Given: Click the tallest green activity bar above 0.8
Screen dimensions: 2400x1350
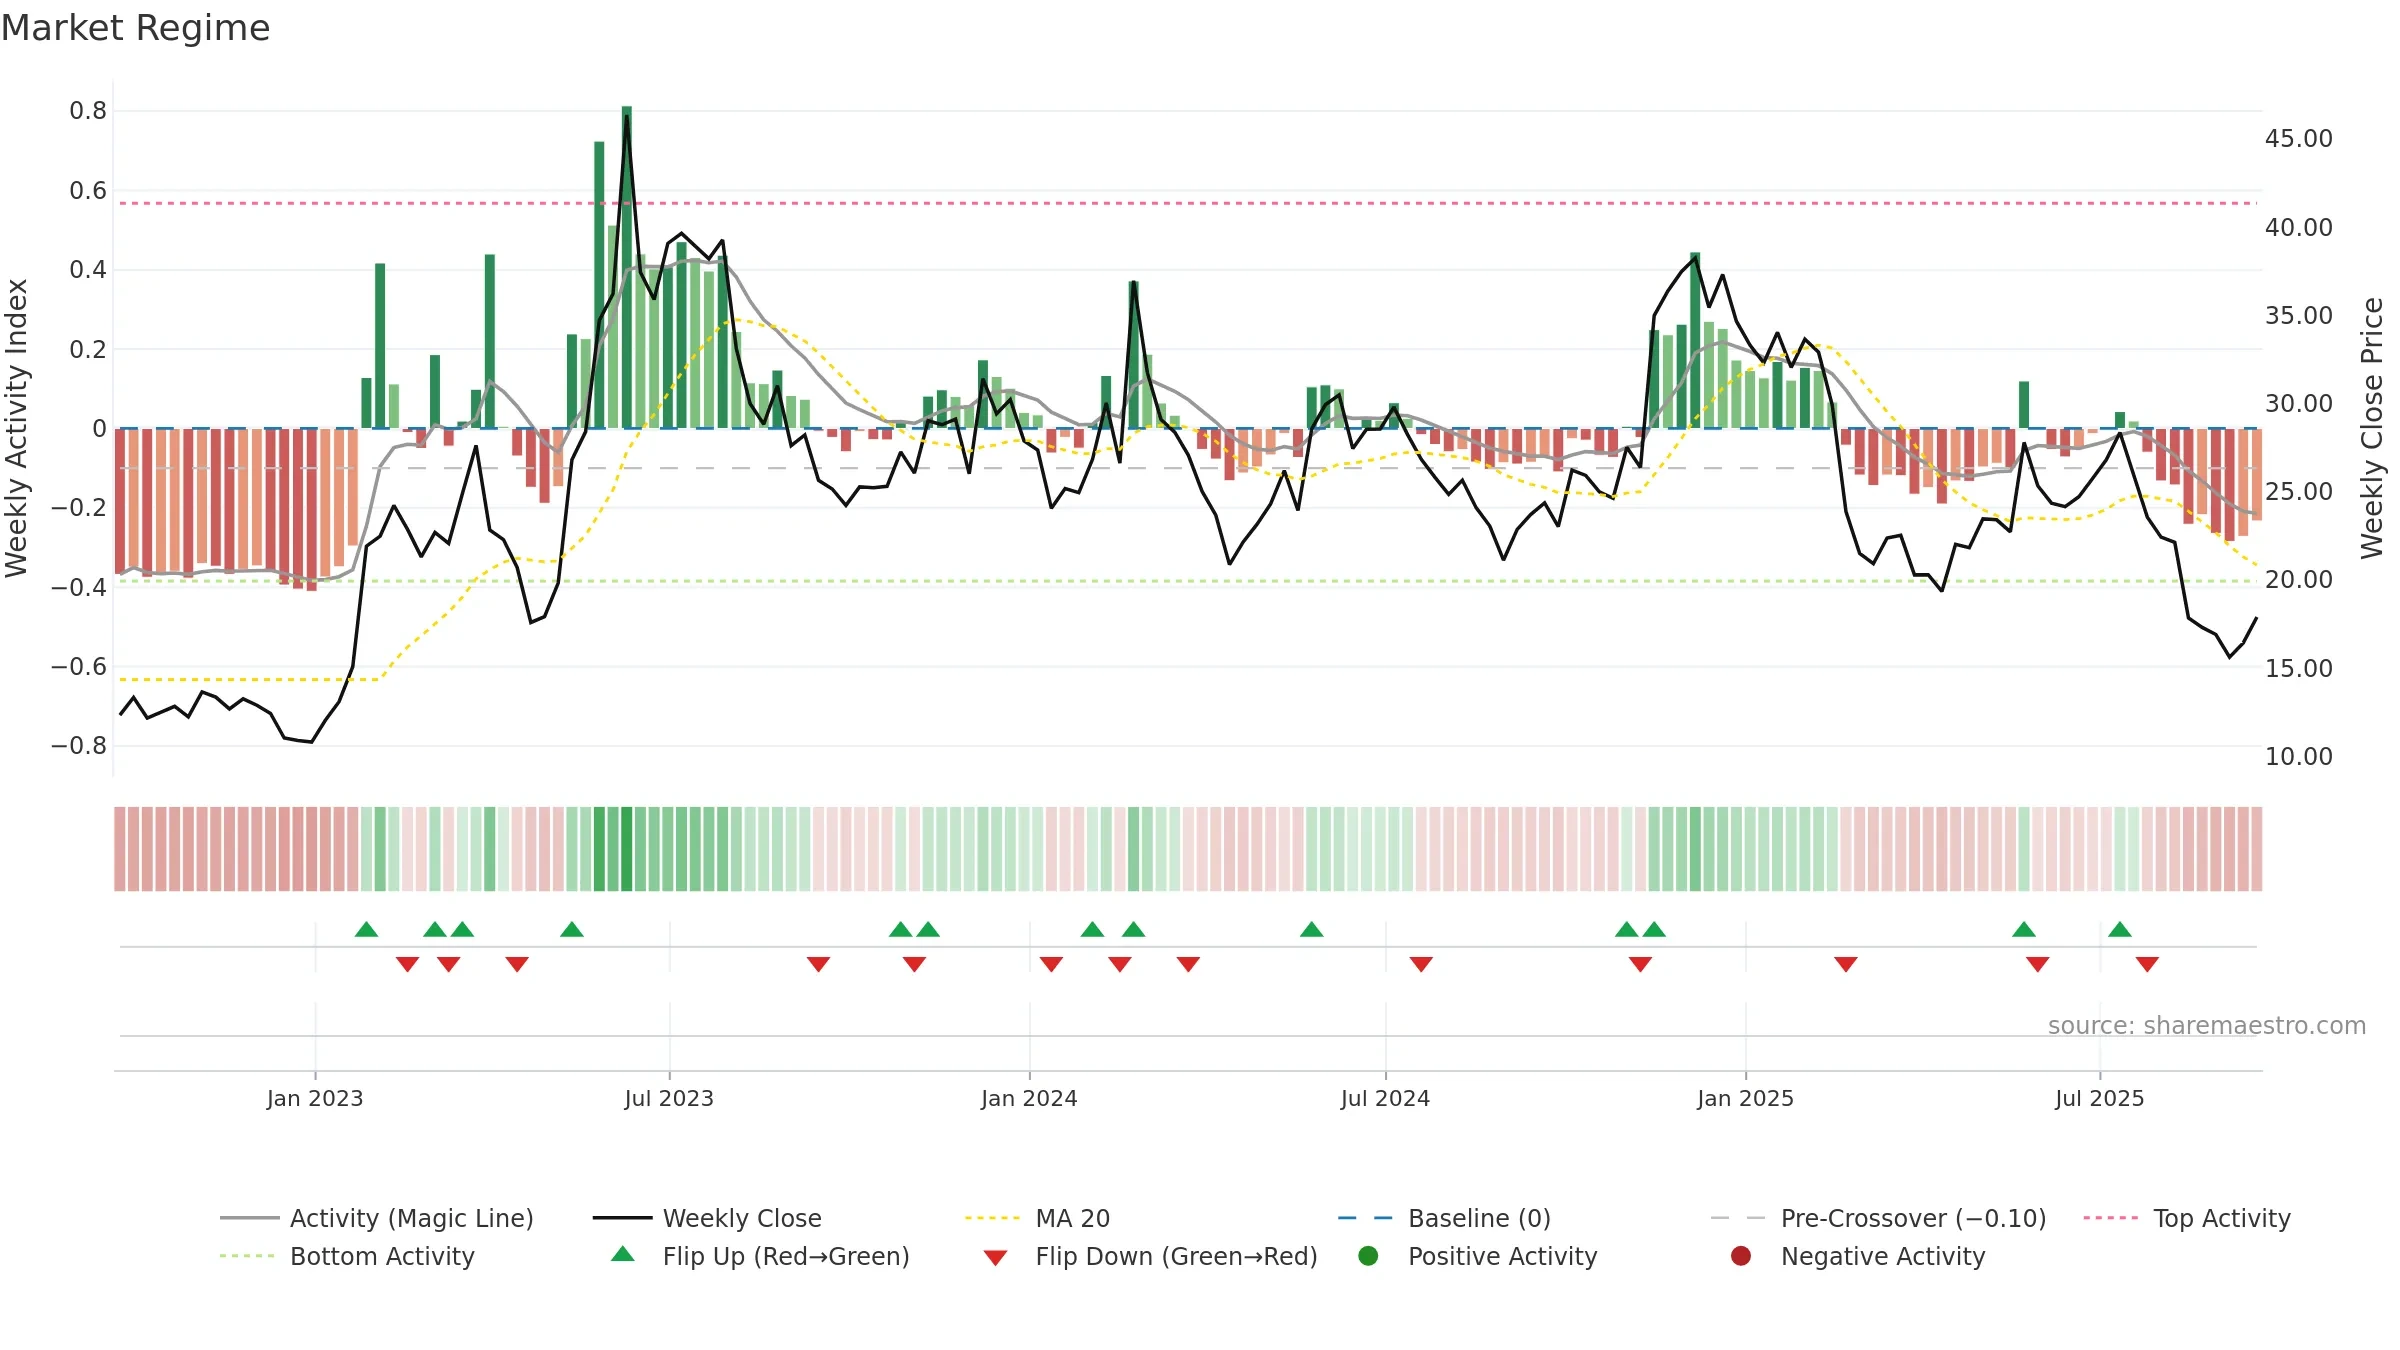Looking at the screenshot, I should click(x=627, y=267).
